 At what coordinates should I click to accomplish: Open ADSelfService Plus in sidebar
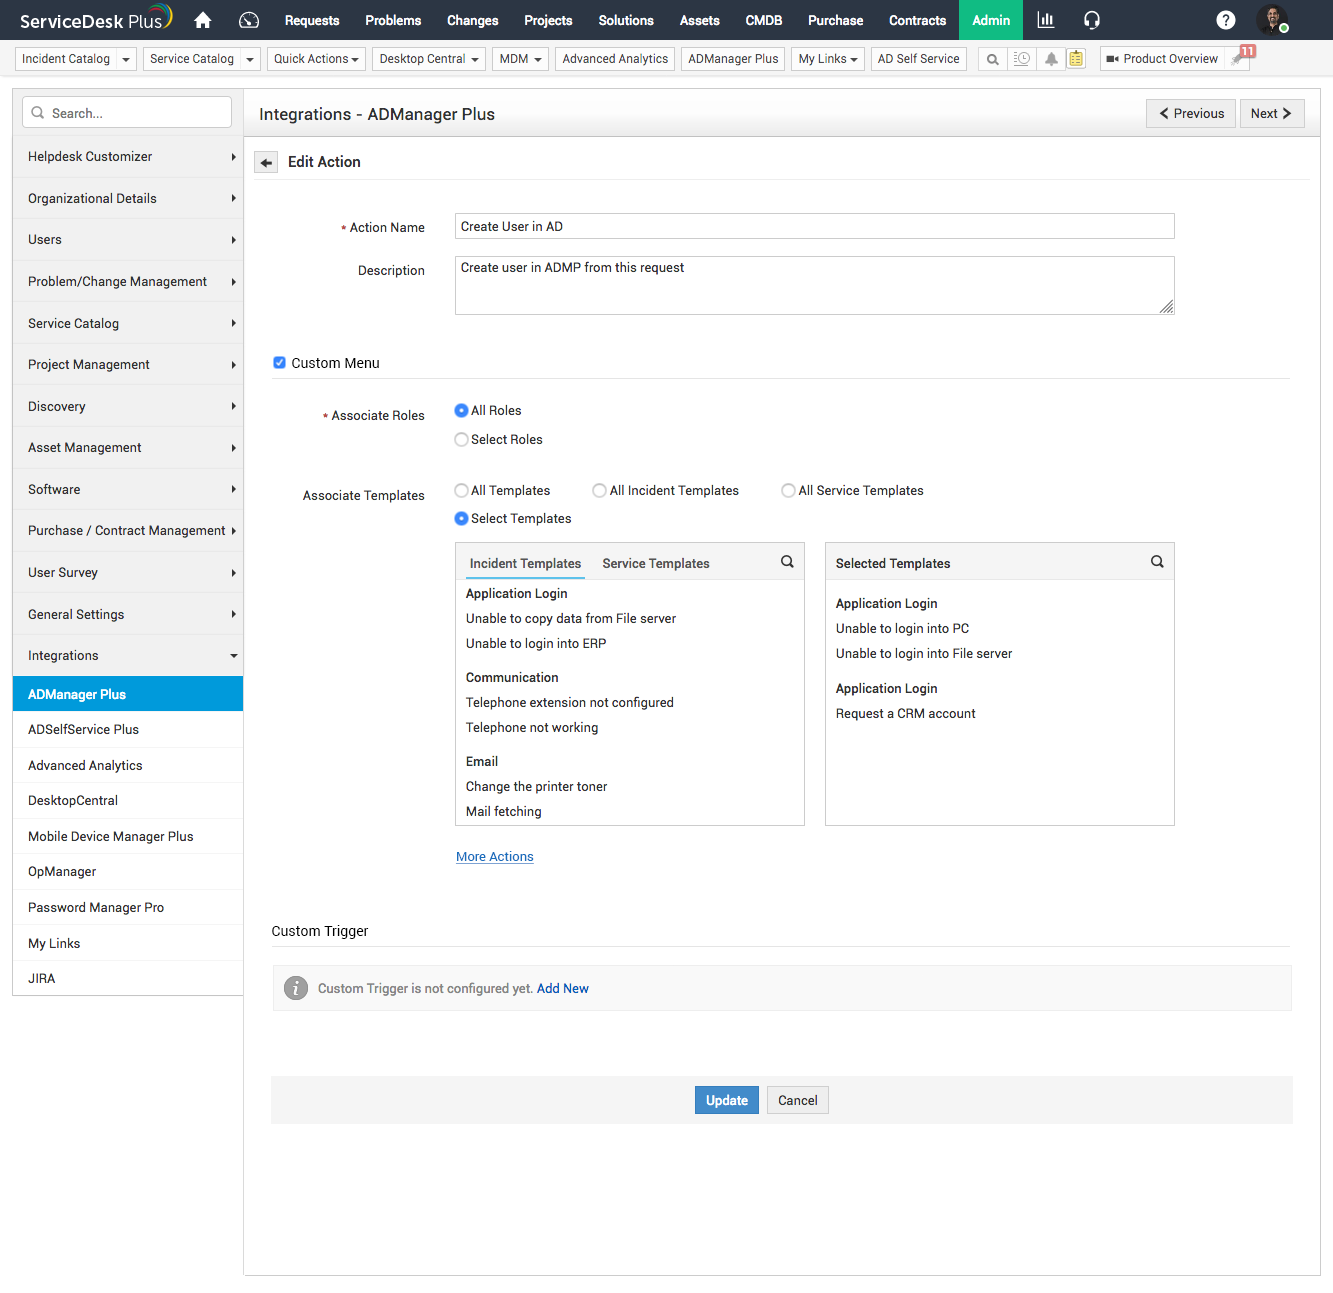128,730
